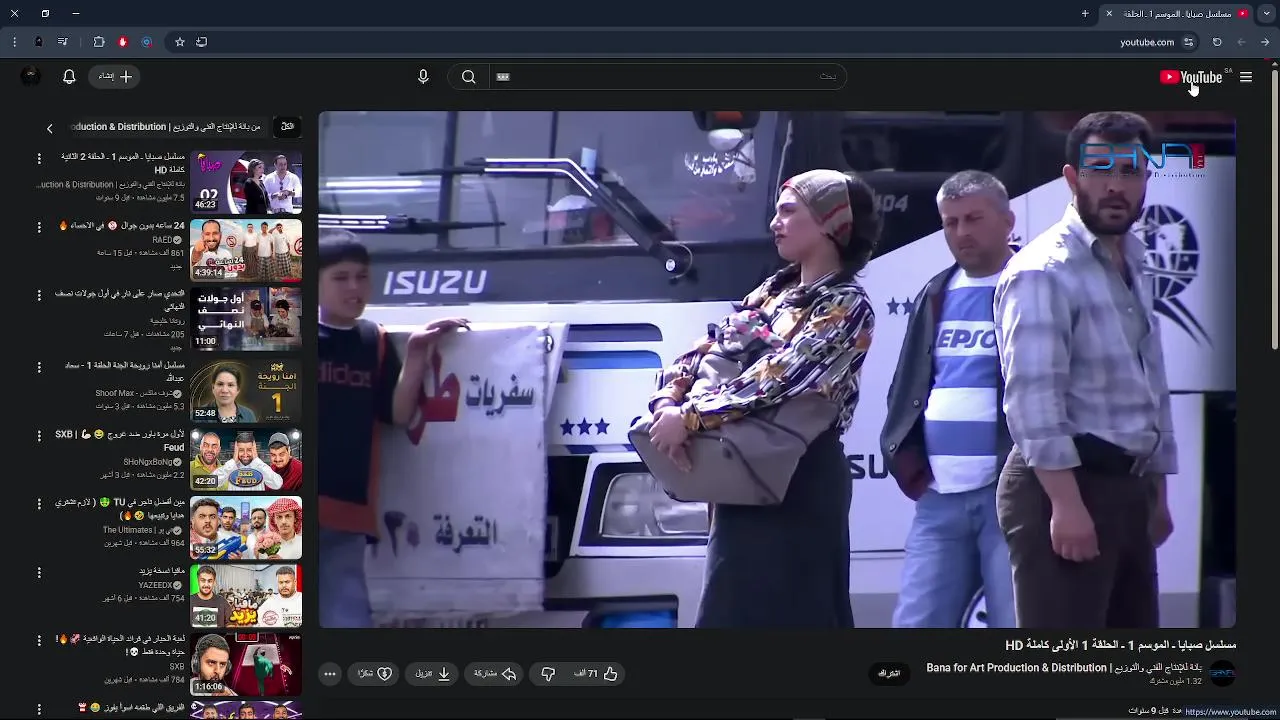Open options menu for أمنا رويحة الجنة
This screenshot has width=1280, height=720.
tap(39, 367)
